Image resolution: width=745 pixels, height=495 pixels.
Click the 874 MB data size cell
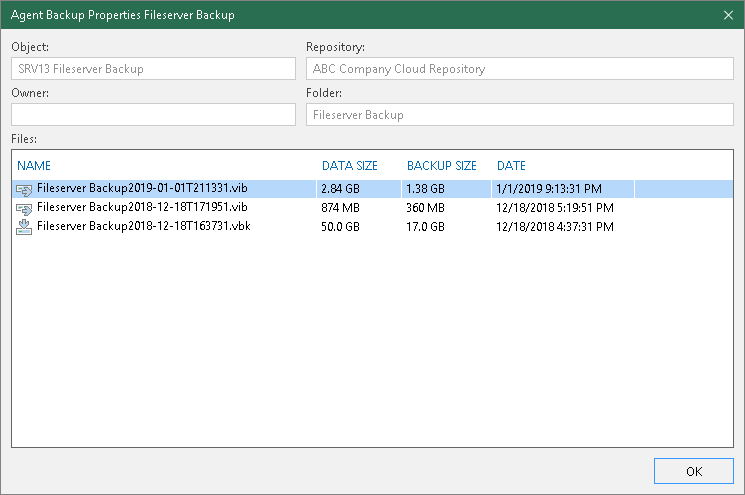pyautogui.click(x=340, y=208)
